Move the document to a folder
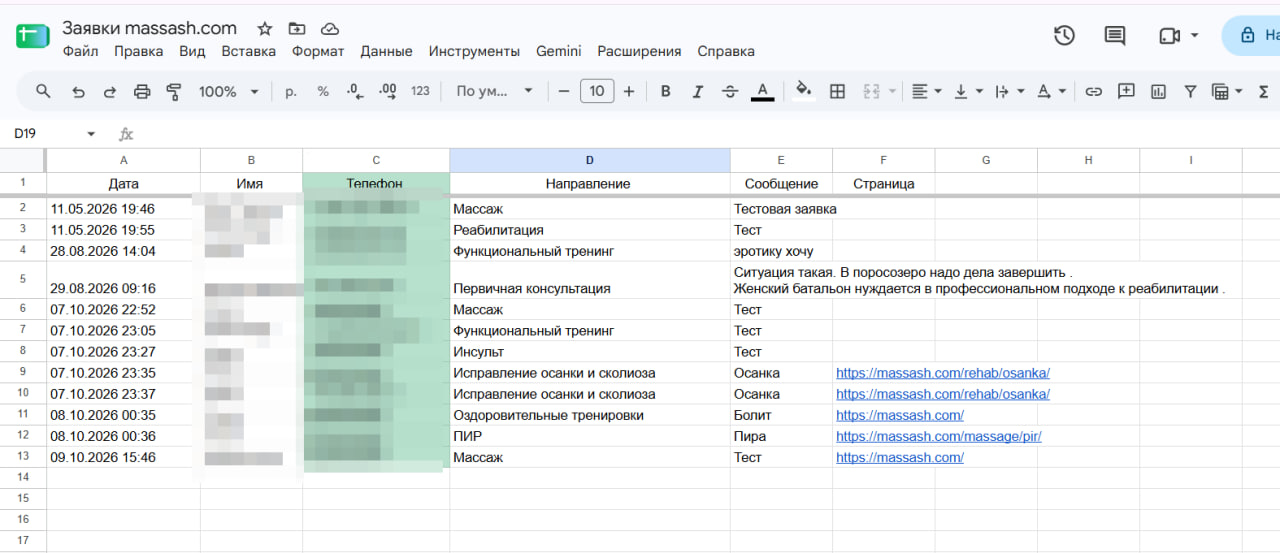The height and width of the screenshot is (553, 1280). tap(296, 28)
